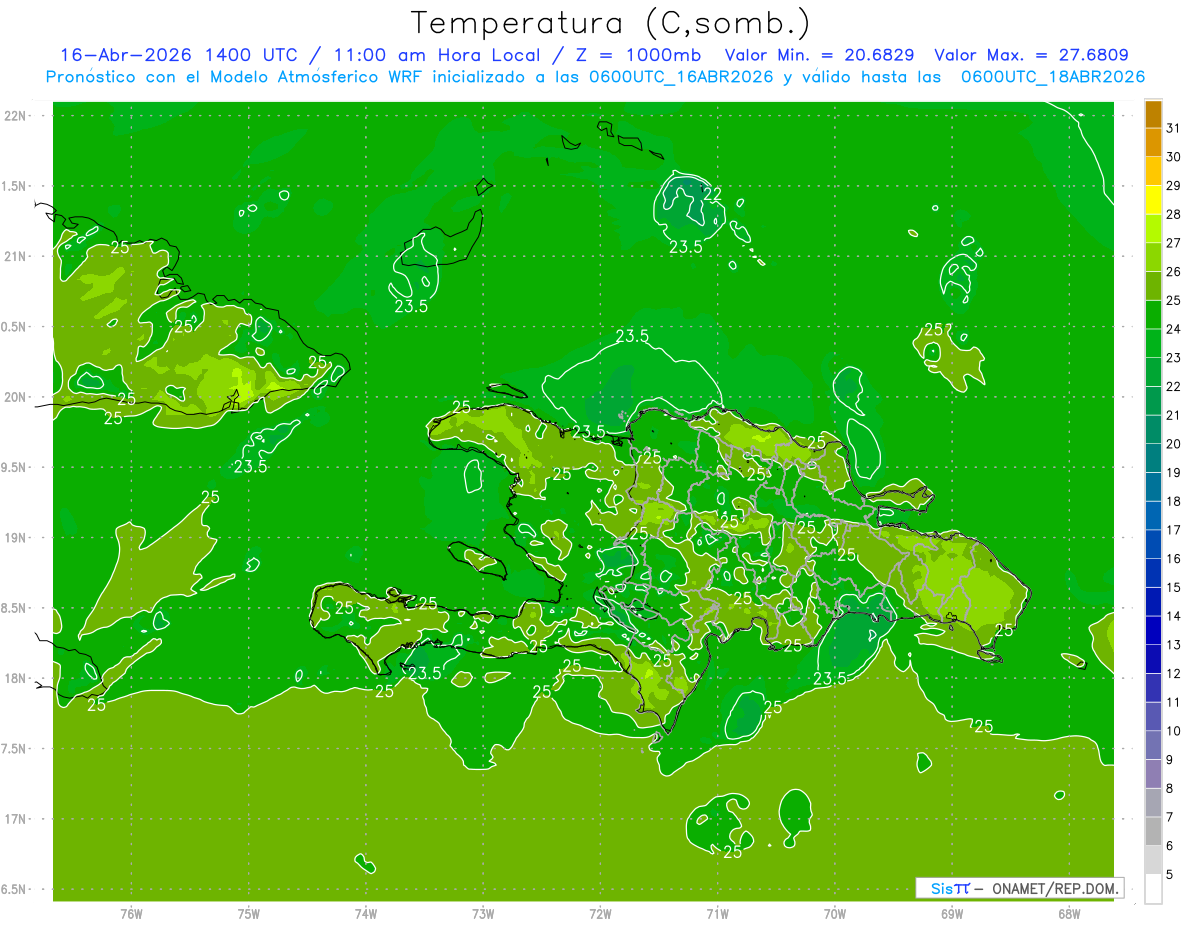Click the 22N latitude axis label

(17, 116)
